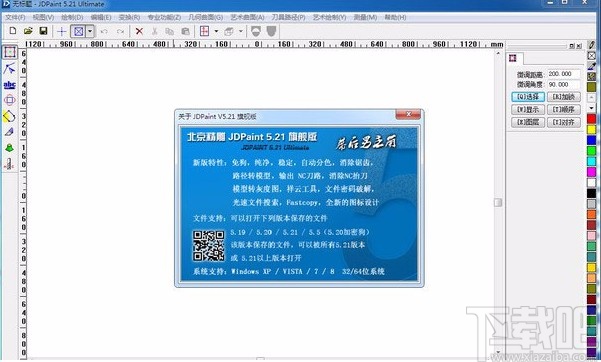Select the gray wedge relief tool
Screen dimensions: 601x362
[10, 132]
